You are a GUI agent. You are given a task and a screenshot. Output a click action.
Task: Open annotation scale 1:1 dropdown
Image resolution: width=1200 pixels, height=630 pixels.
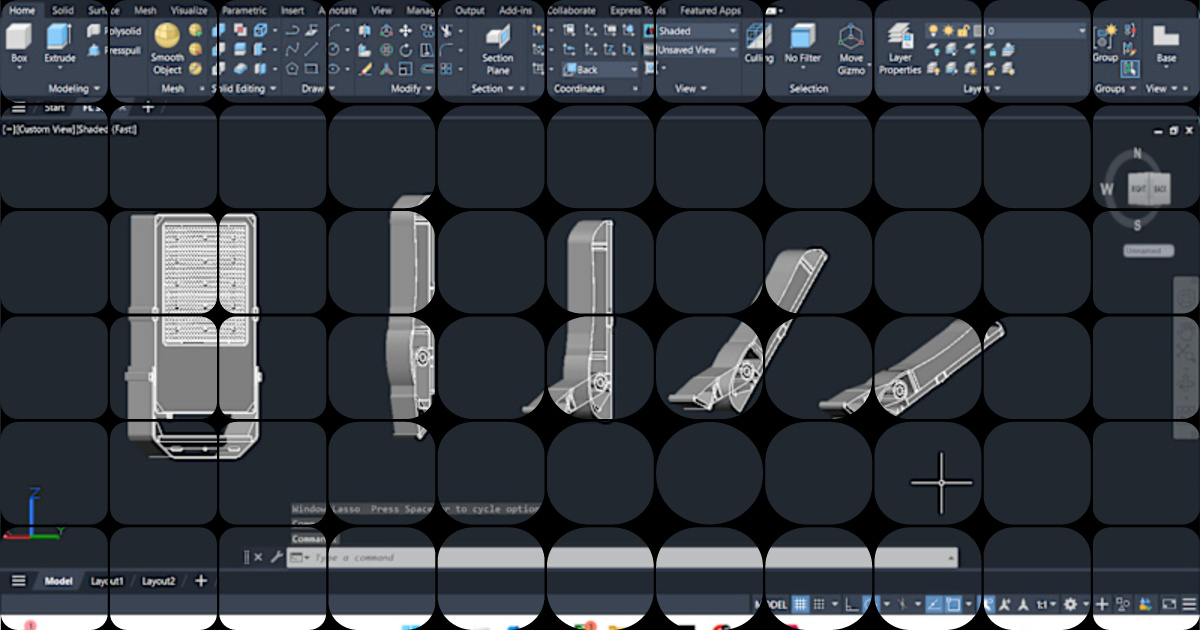(x=1046, y=604)
